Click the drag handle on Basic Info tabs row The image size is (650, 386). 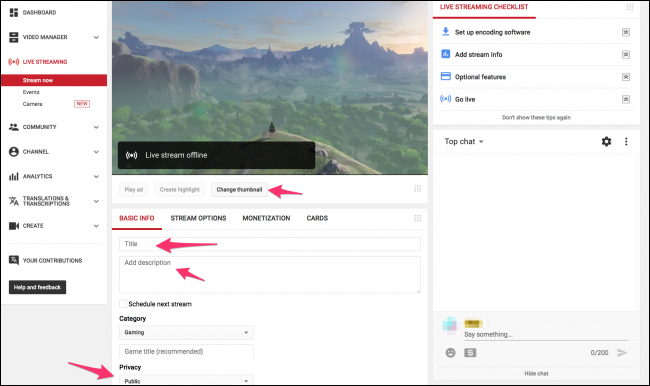417,218
